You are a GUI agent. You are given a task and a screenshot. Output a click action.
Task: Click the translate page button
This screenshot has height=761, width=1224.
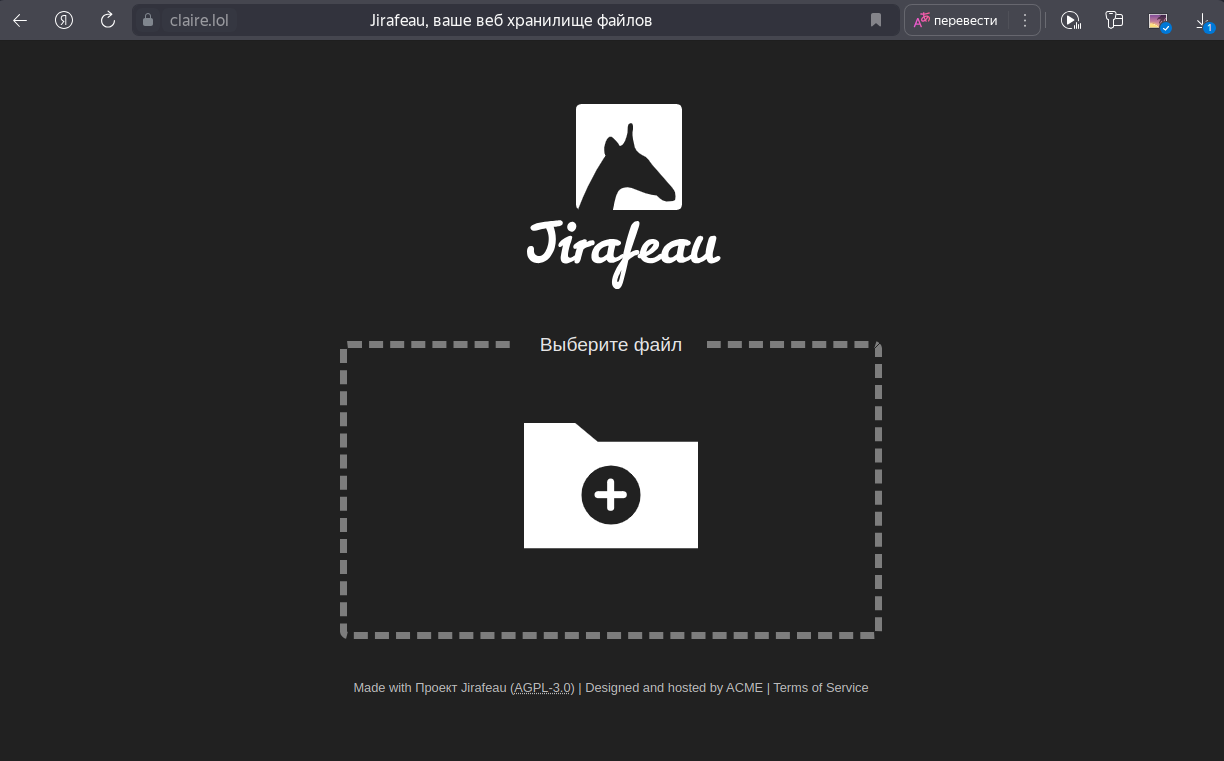(x=956, y=20)
